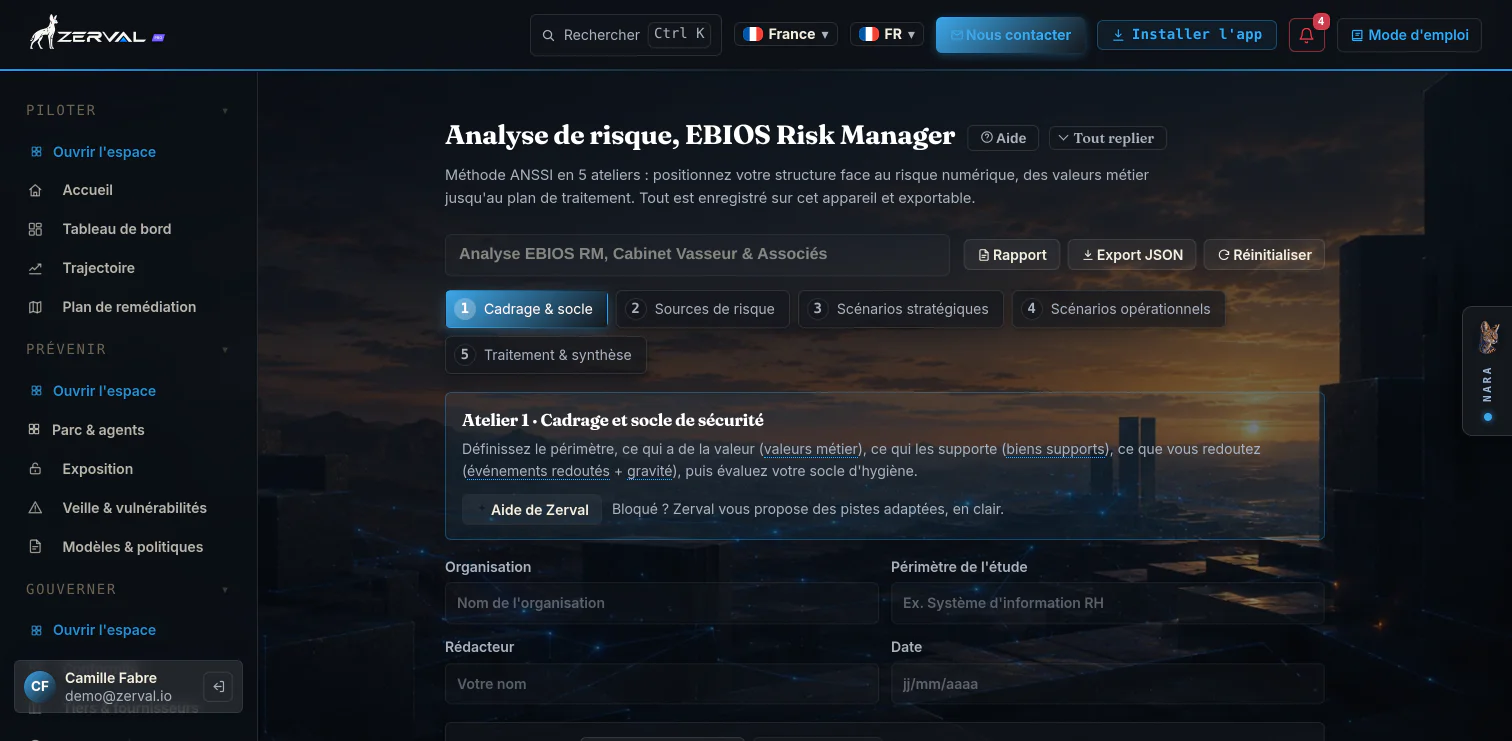The height and width of the screenshot is (741, 1512).
Task: Switch to Sources de risque tab
Action: pos(702,309)
